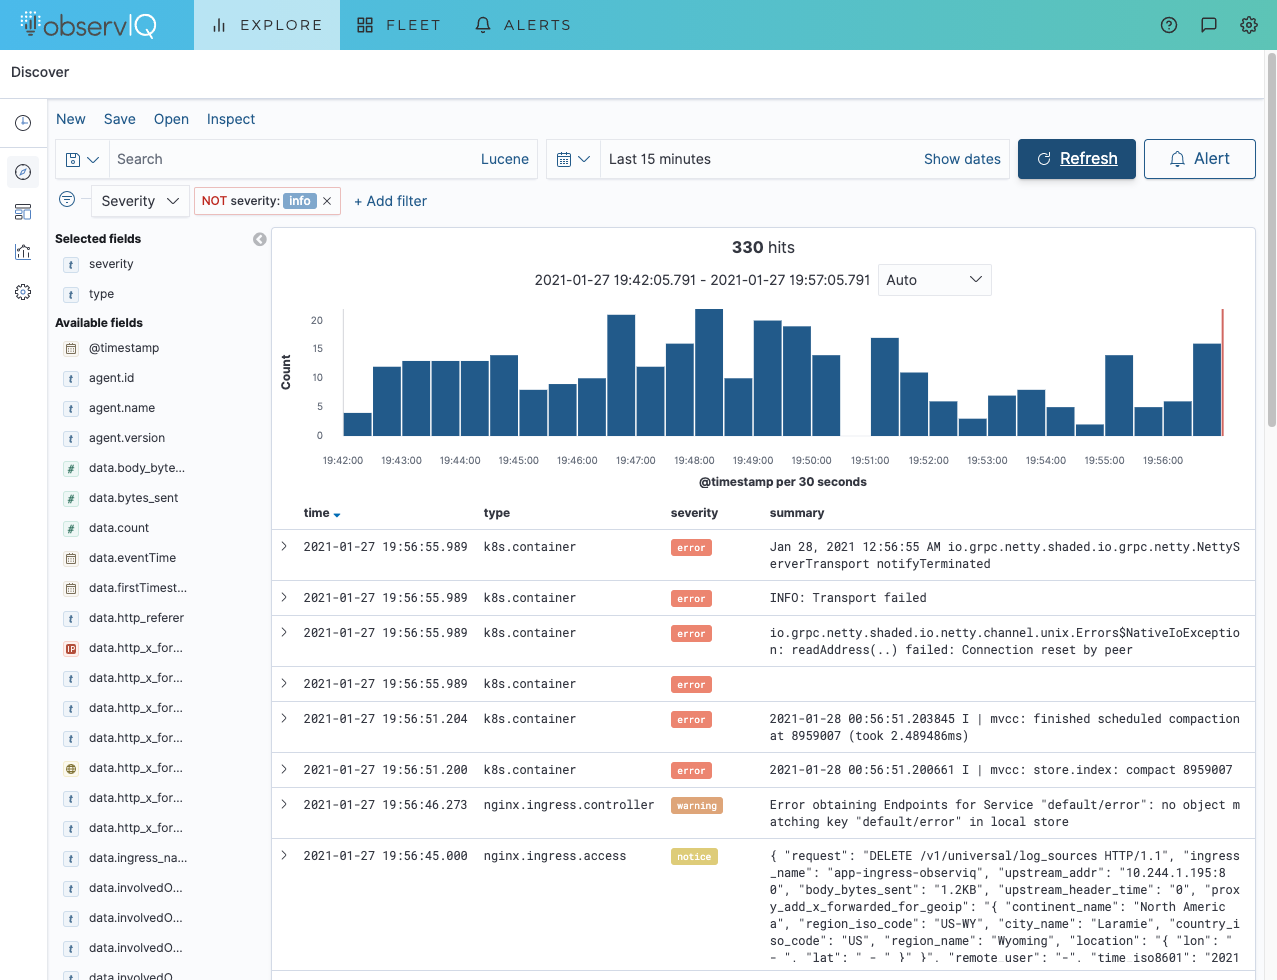Click Show dates link
This screenshot has width=1277, height=980.
962,159
